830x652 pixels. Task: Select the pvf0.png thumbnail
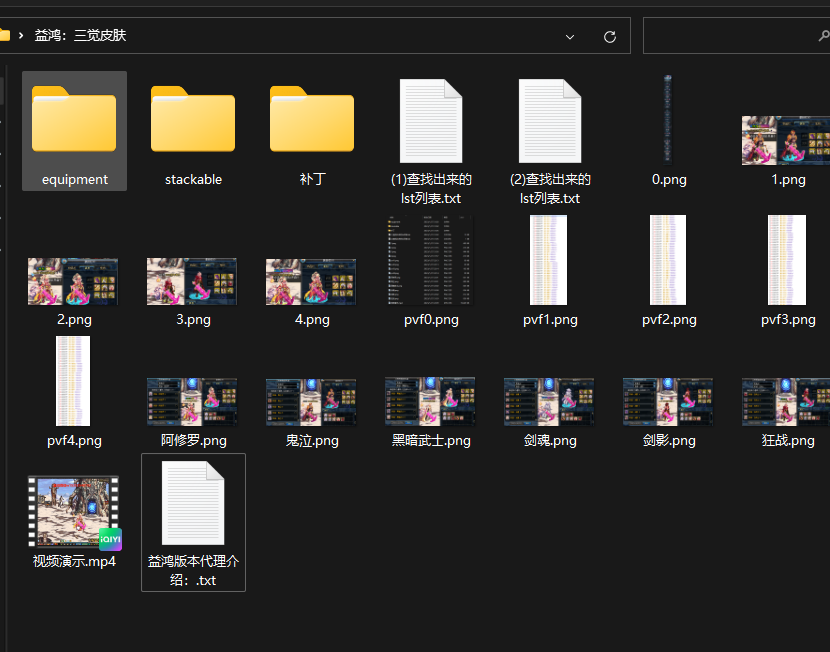tap(430, 260)
